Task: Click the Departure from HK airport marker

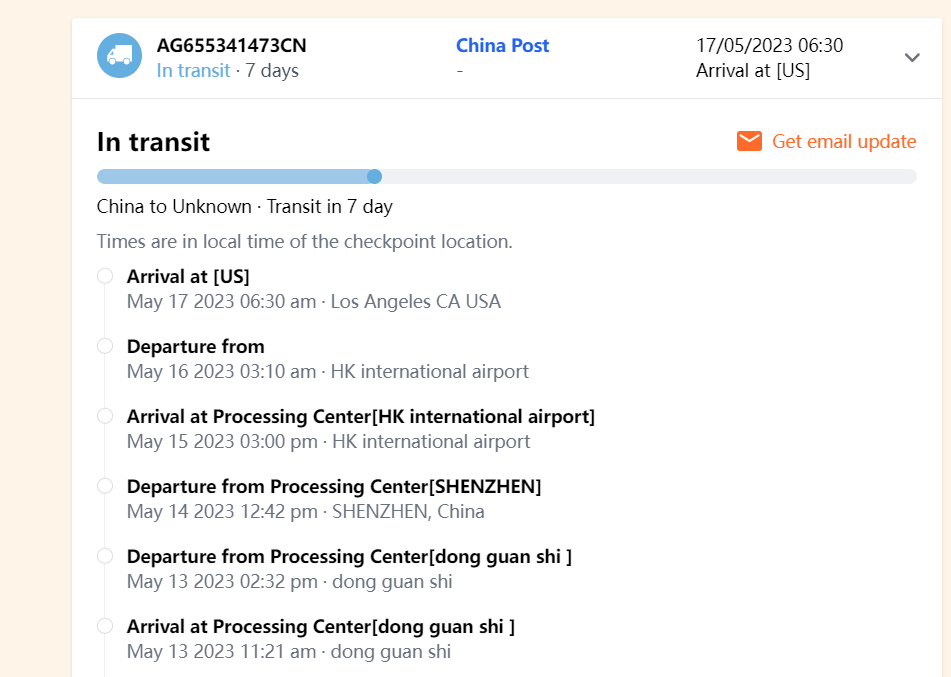Action: [105, 346]
